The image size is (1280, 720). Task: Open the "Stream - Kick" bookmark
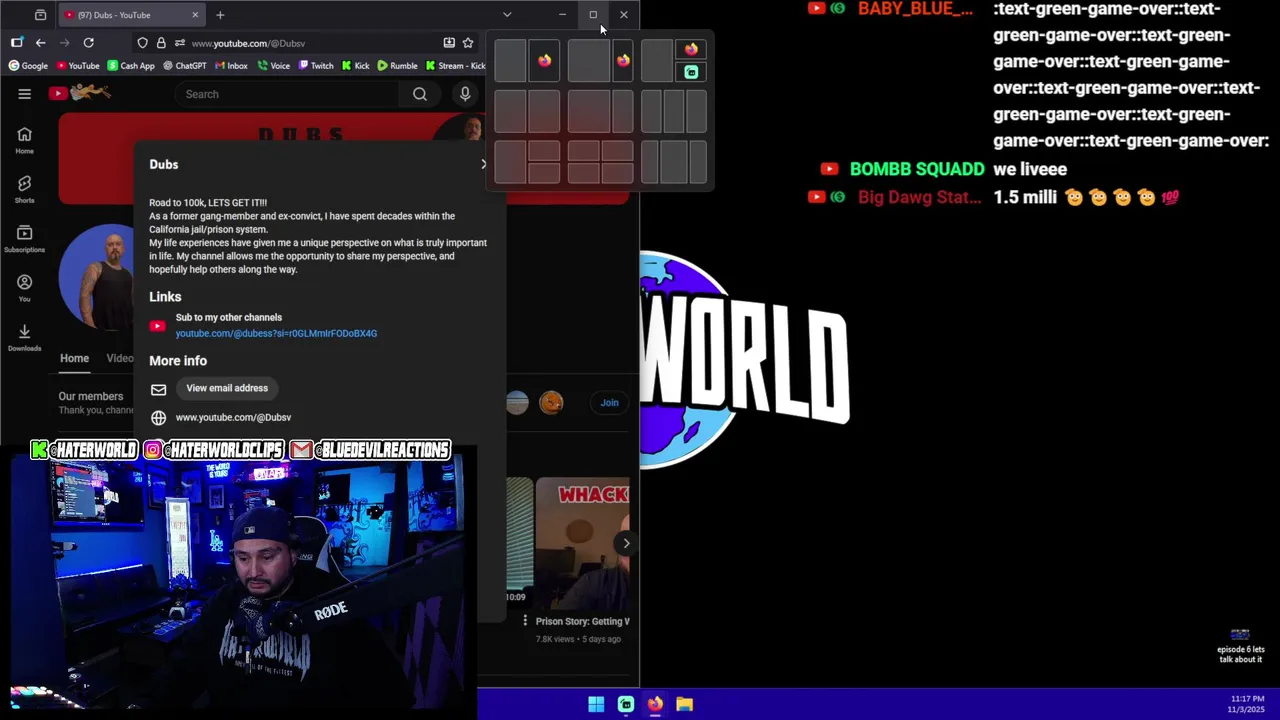click(x=455, y=66)
